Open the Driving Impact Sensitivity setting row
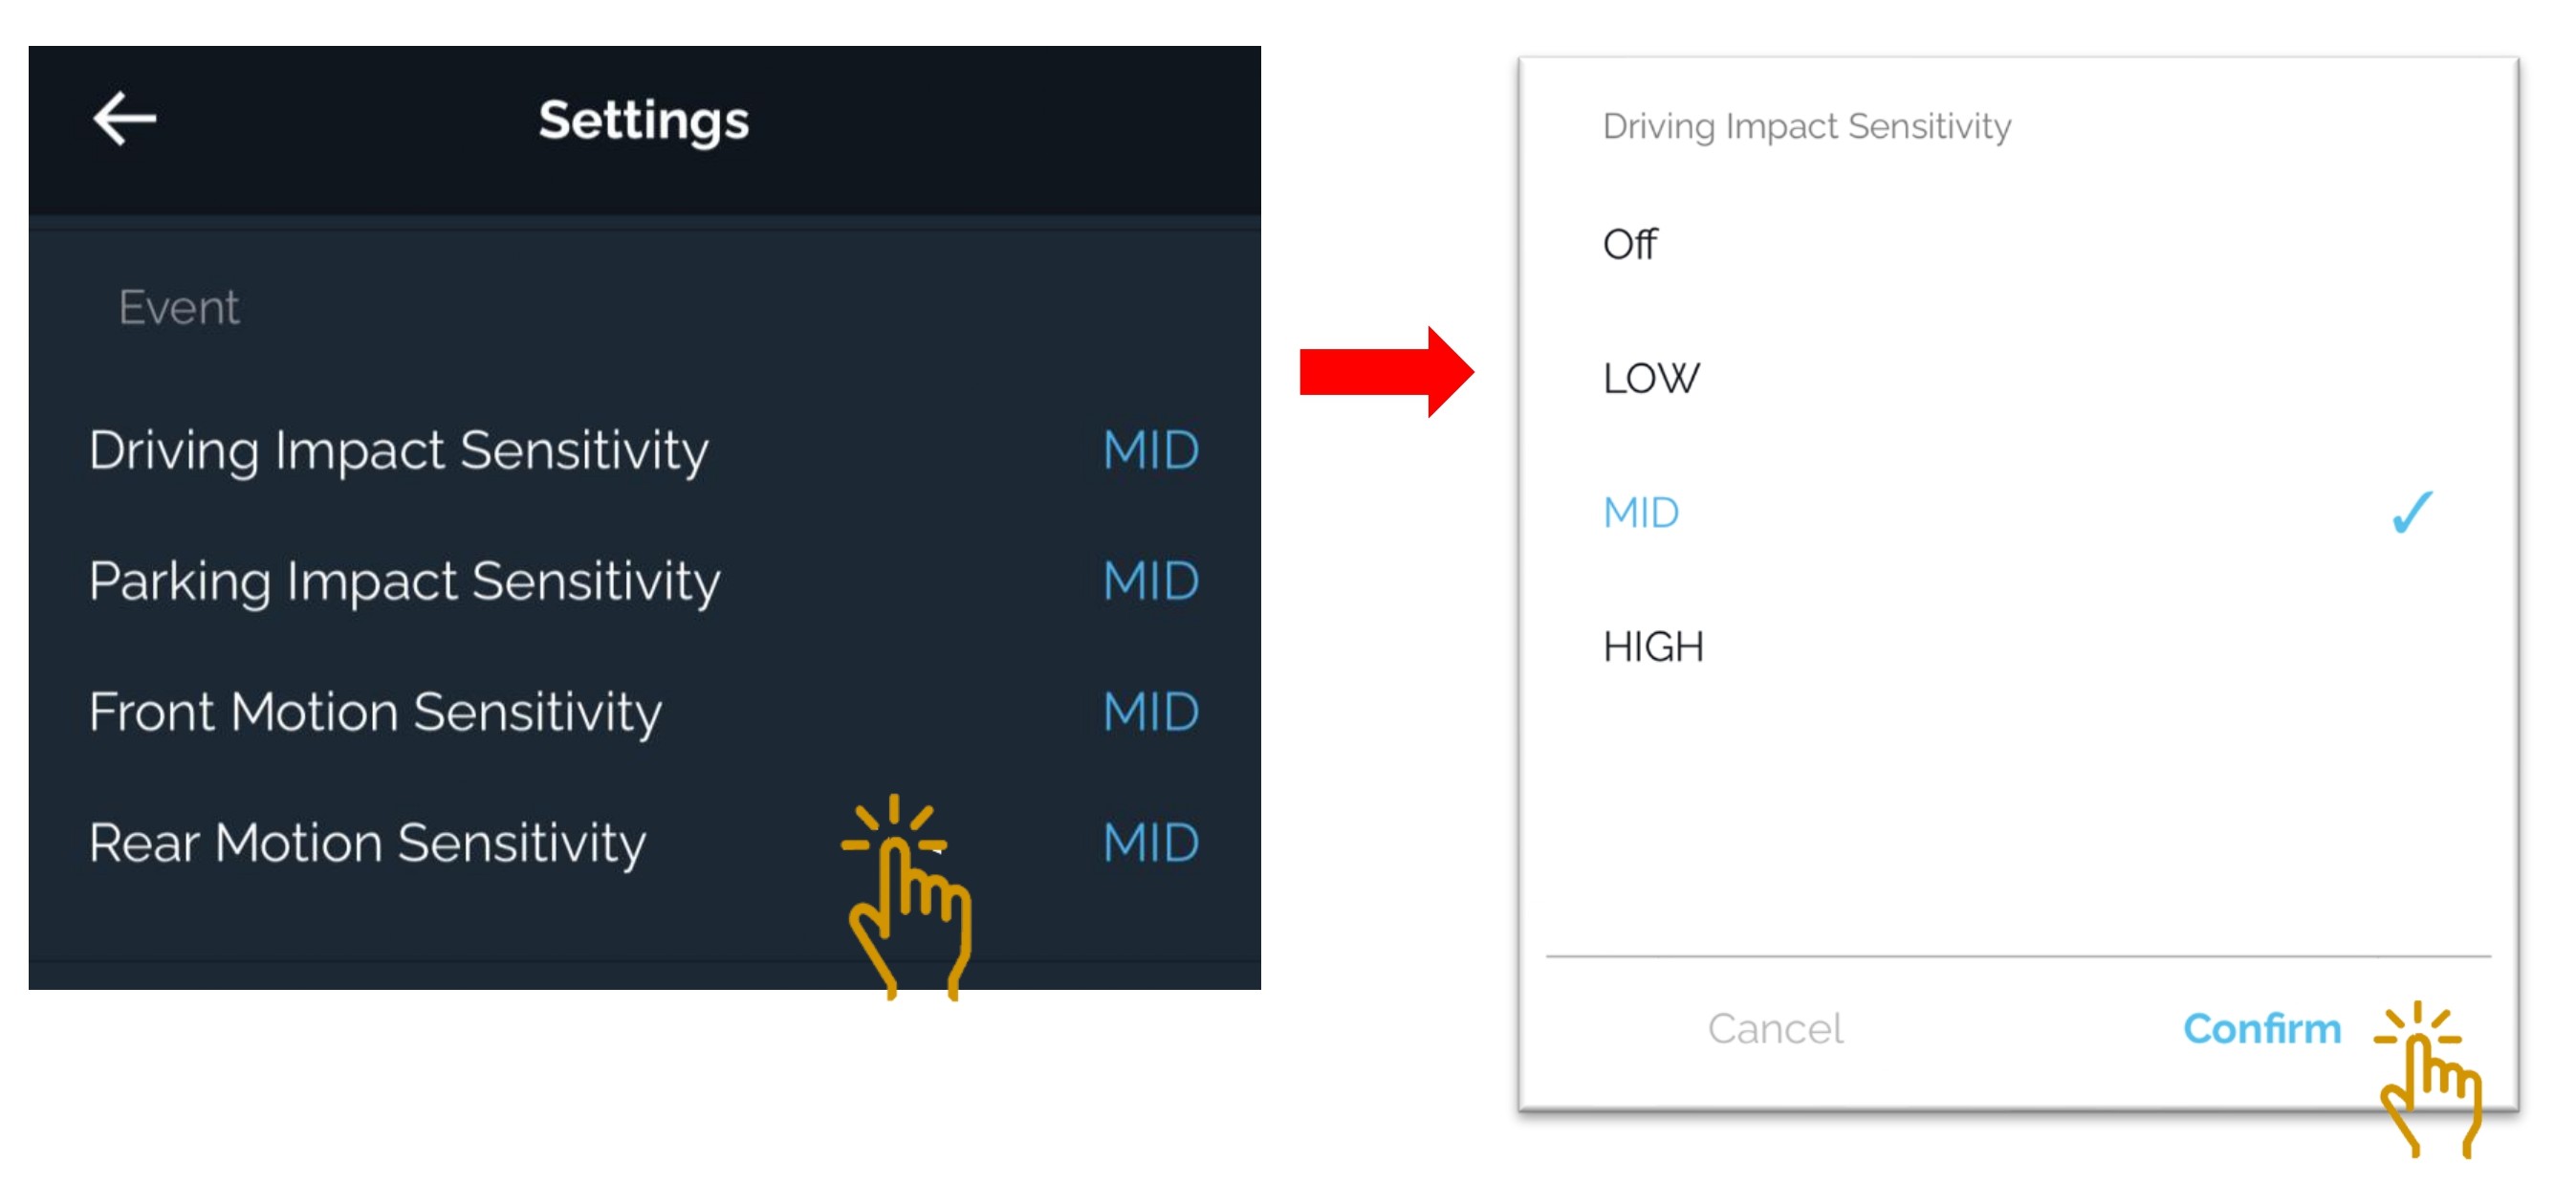Image resolution: width=2576 pixels, height=1184 pixels. coord(644,450)
